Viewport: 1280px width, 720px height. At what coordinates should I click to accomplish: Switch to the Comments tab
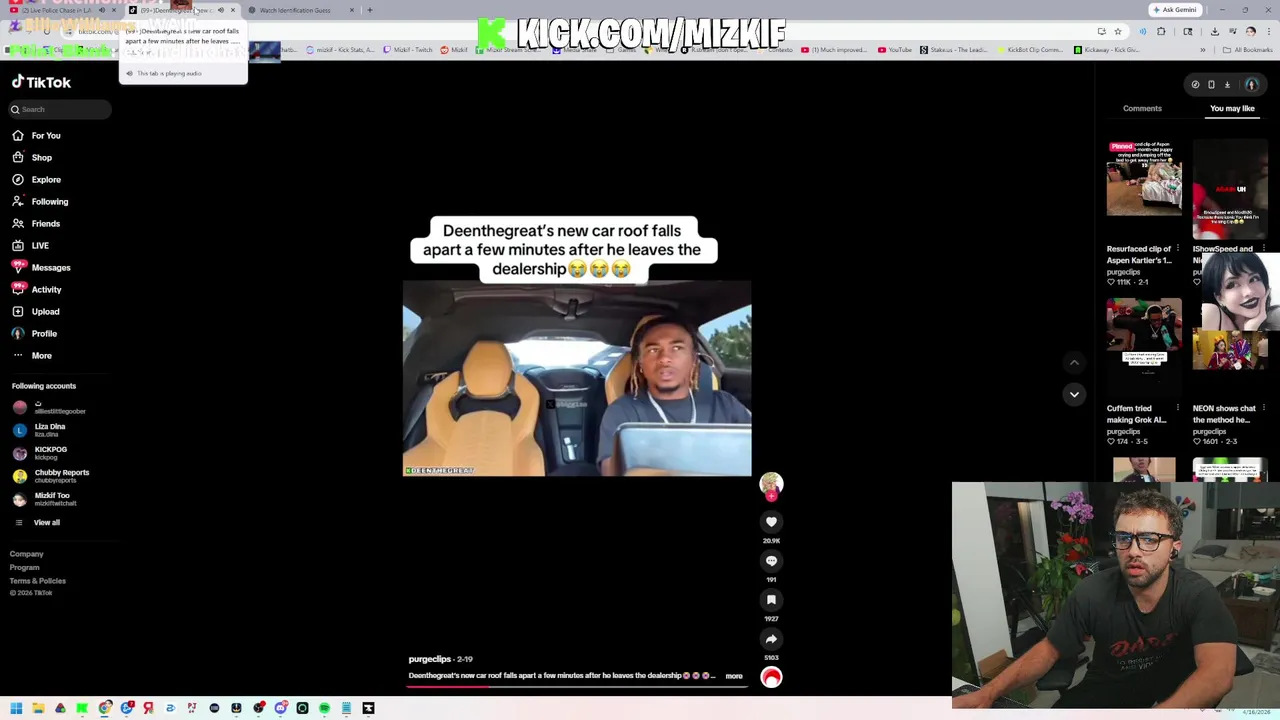tap(1142, 108)
